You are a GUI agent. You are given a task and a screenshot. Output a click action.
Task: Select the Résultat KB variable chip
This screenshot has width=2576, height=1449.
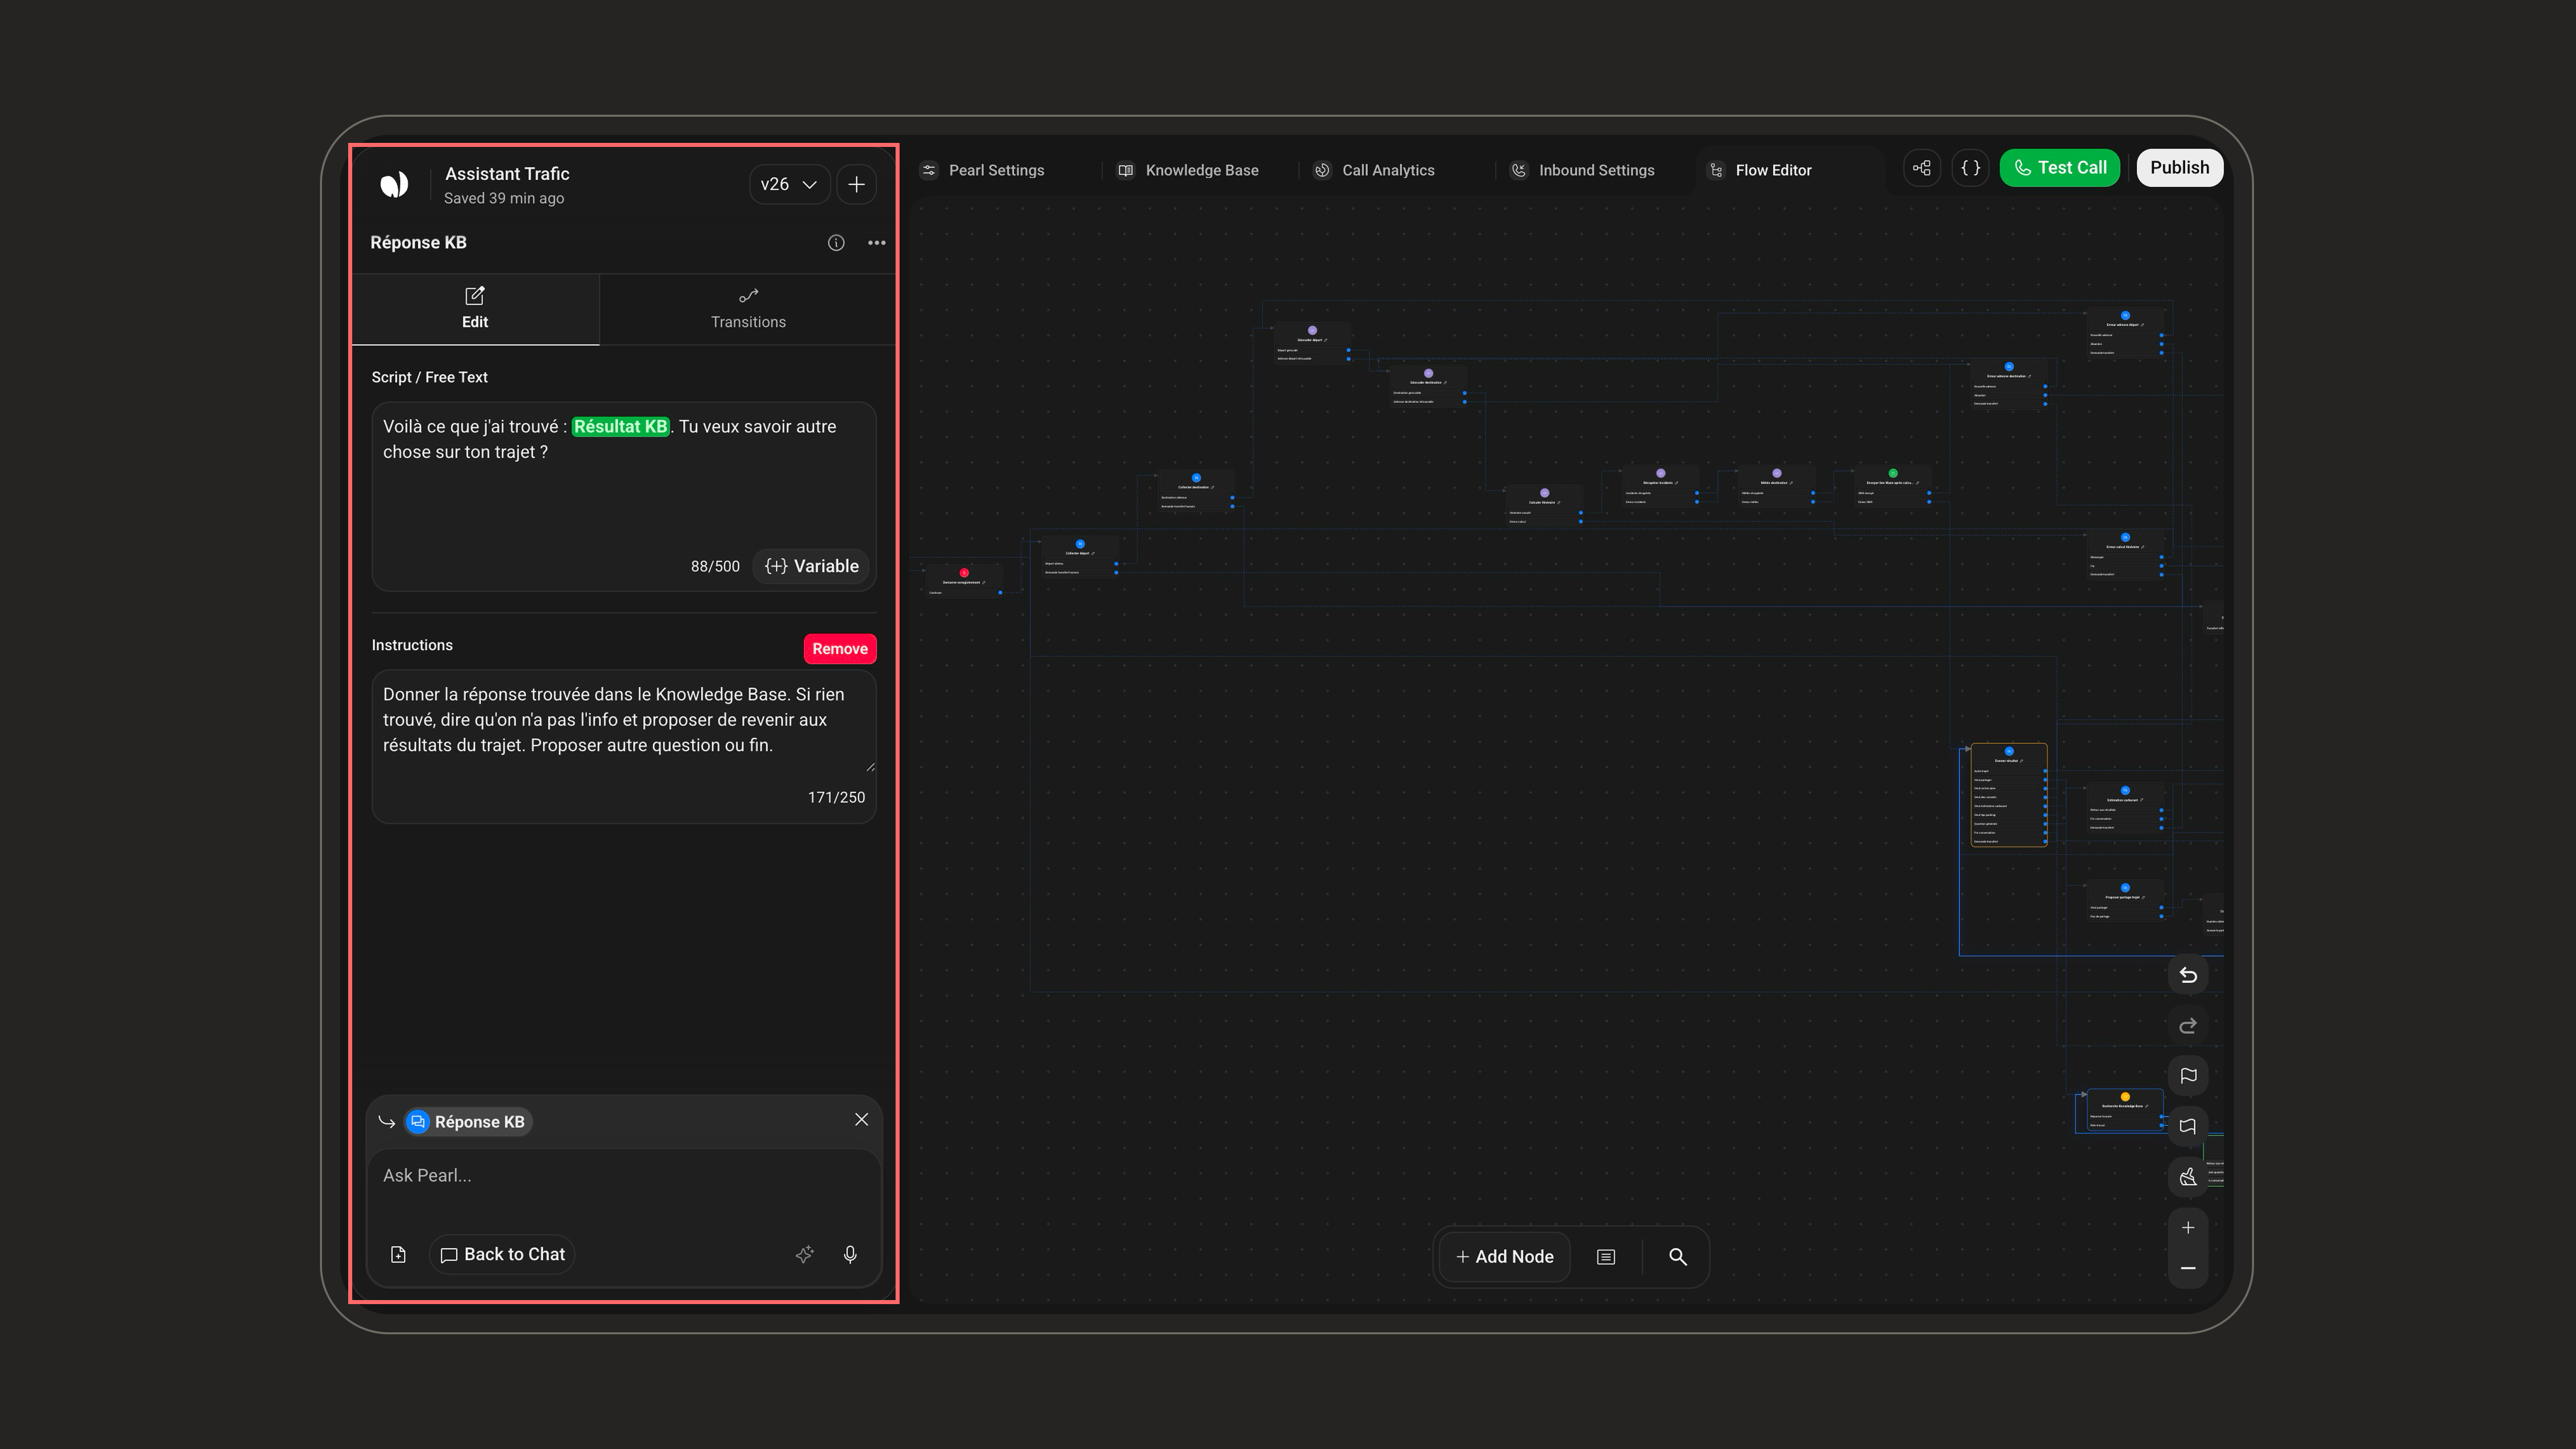620,427
